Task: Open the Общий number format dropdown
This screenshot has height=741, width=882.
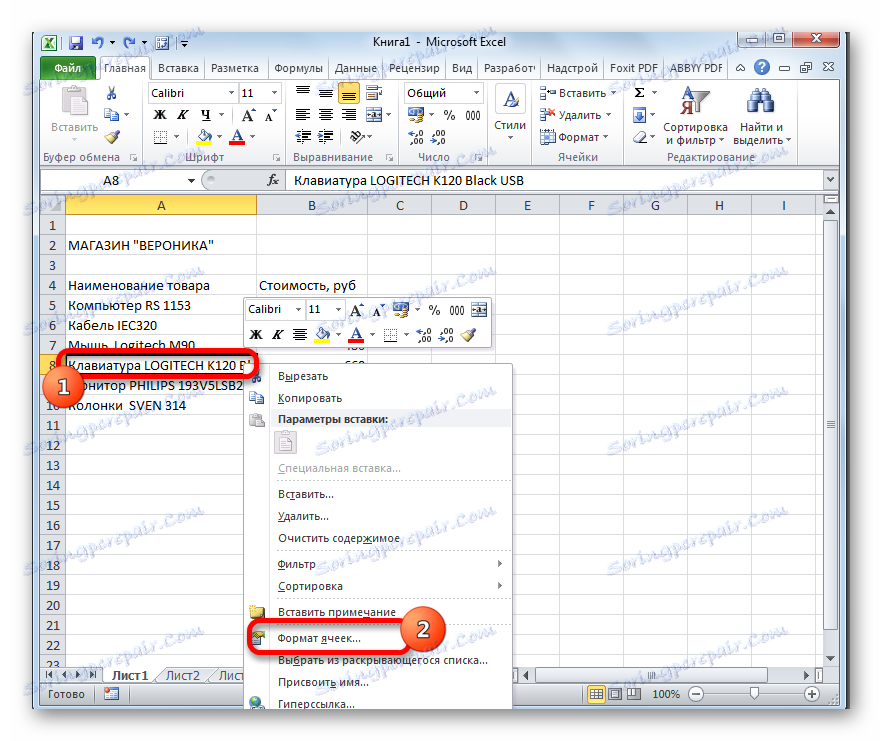Action: (x=476, y=93)
